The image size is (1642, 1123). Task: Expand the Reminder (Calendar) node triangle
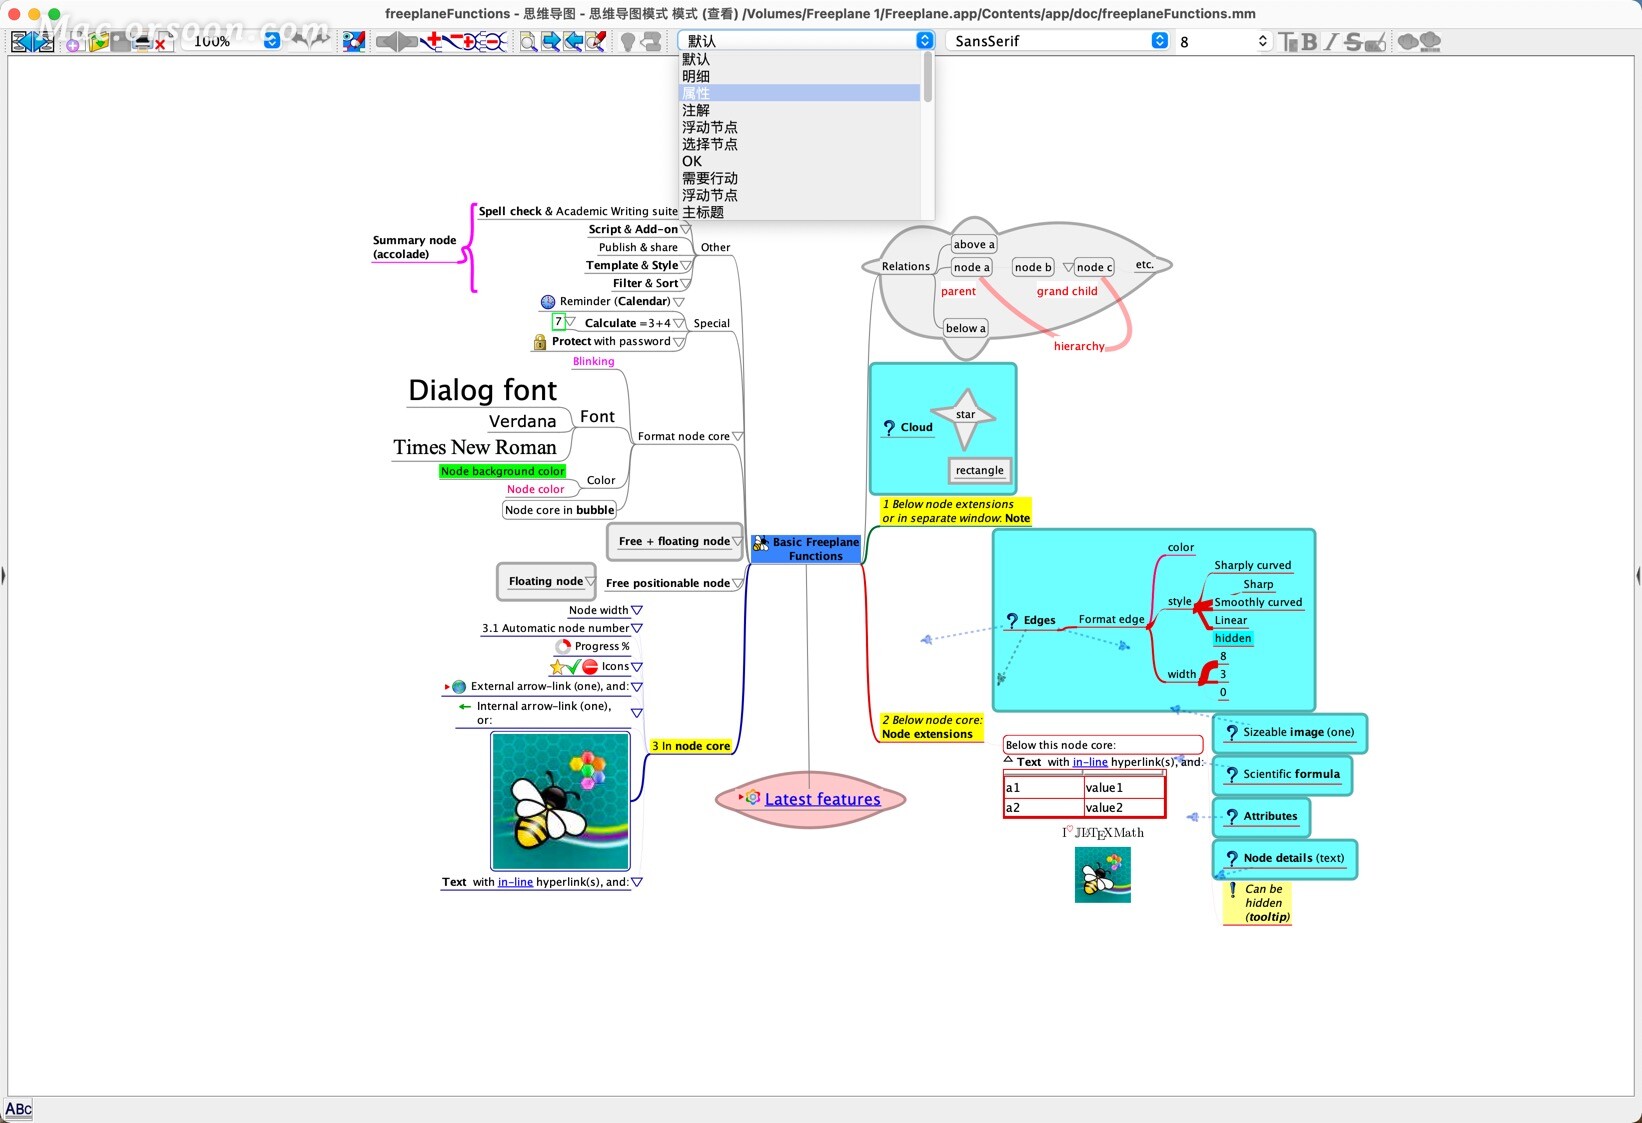pos(679,302)
